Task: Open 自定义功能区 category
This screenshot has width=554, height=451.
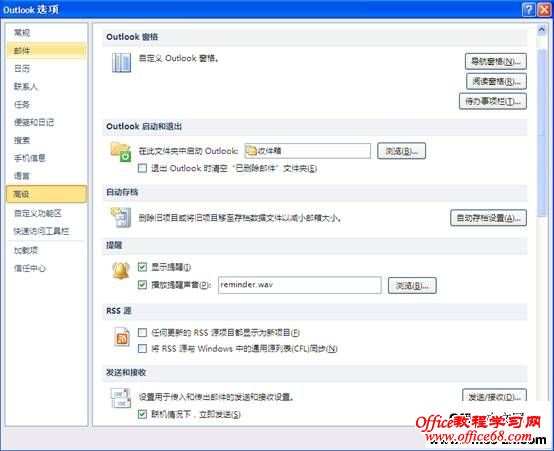Action: (46, 213)
